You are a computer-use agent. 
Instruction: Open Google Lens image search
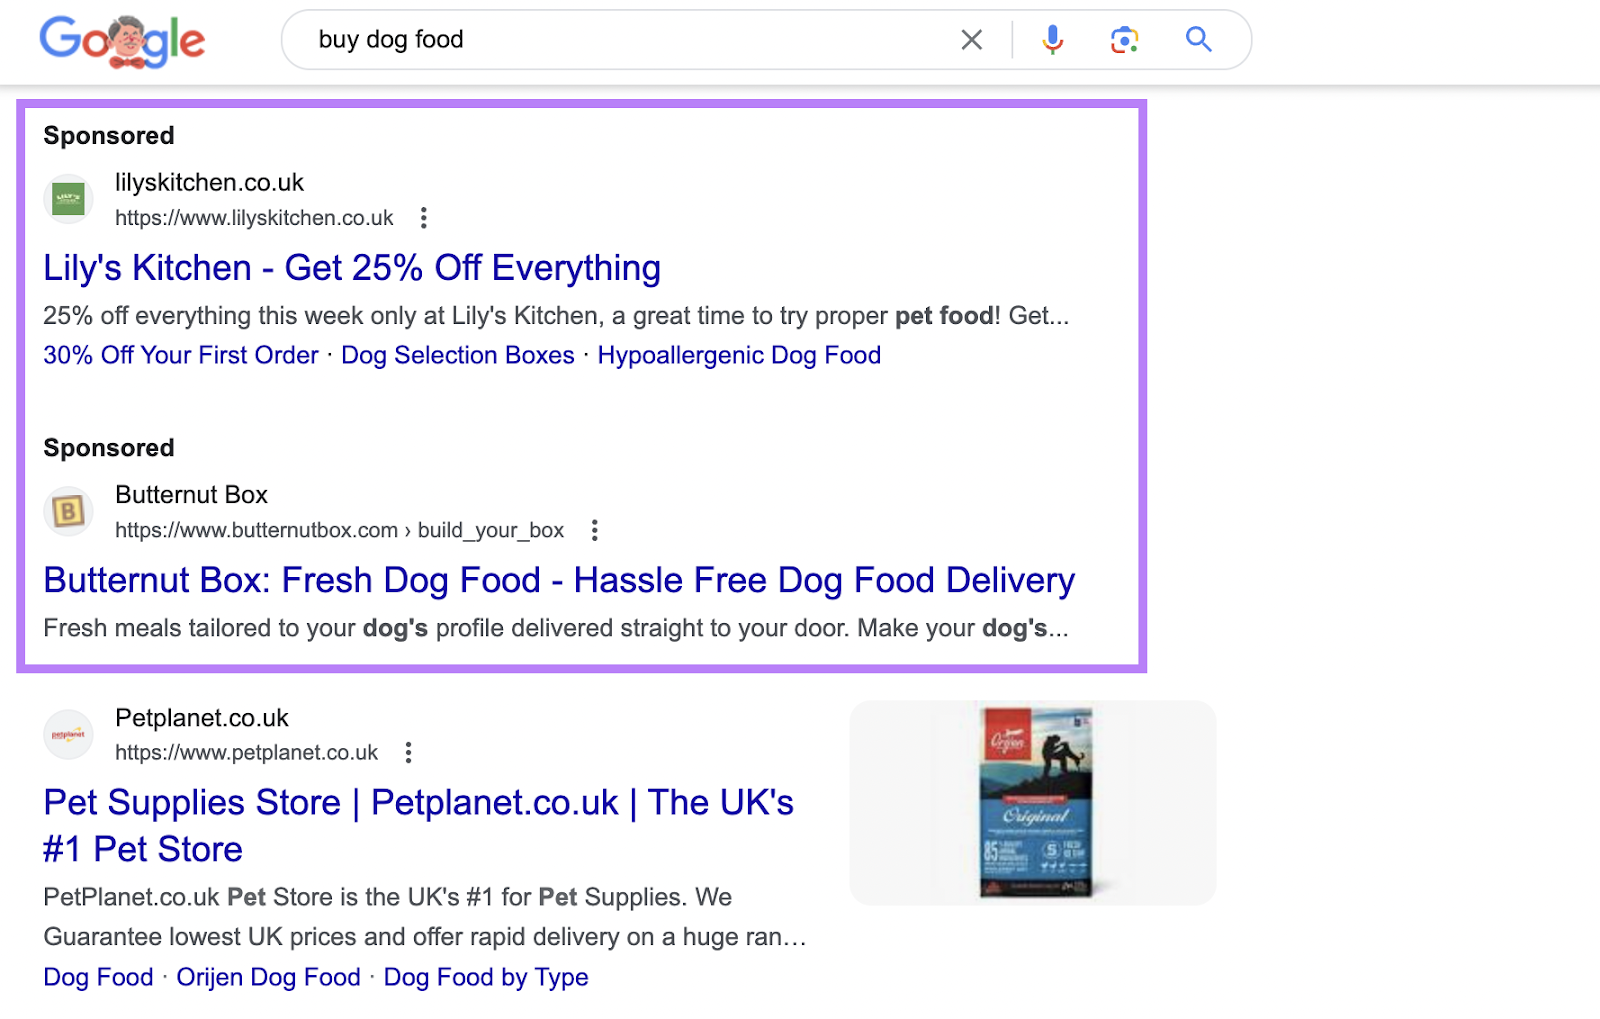pyautogui.click(x=1124, y=40)
